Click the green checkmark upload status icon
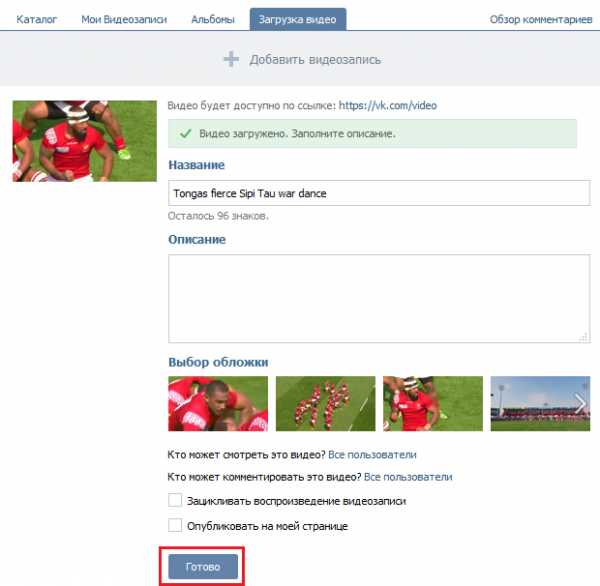 click(186, 134)
